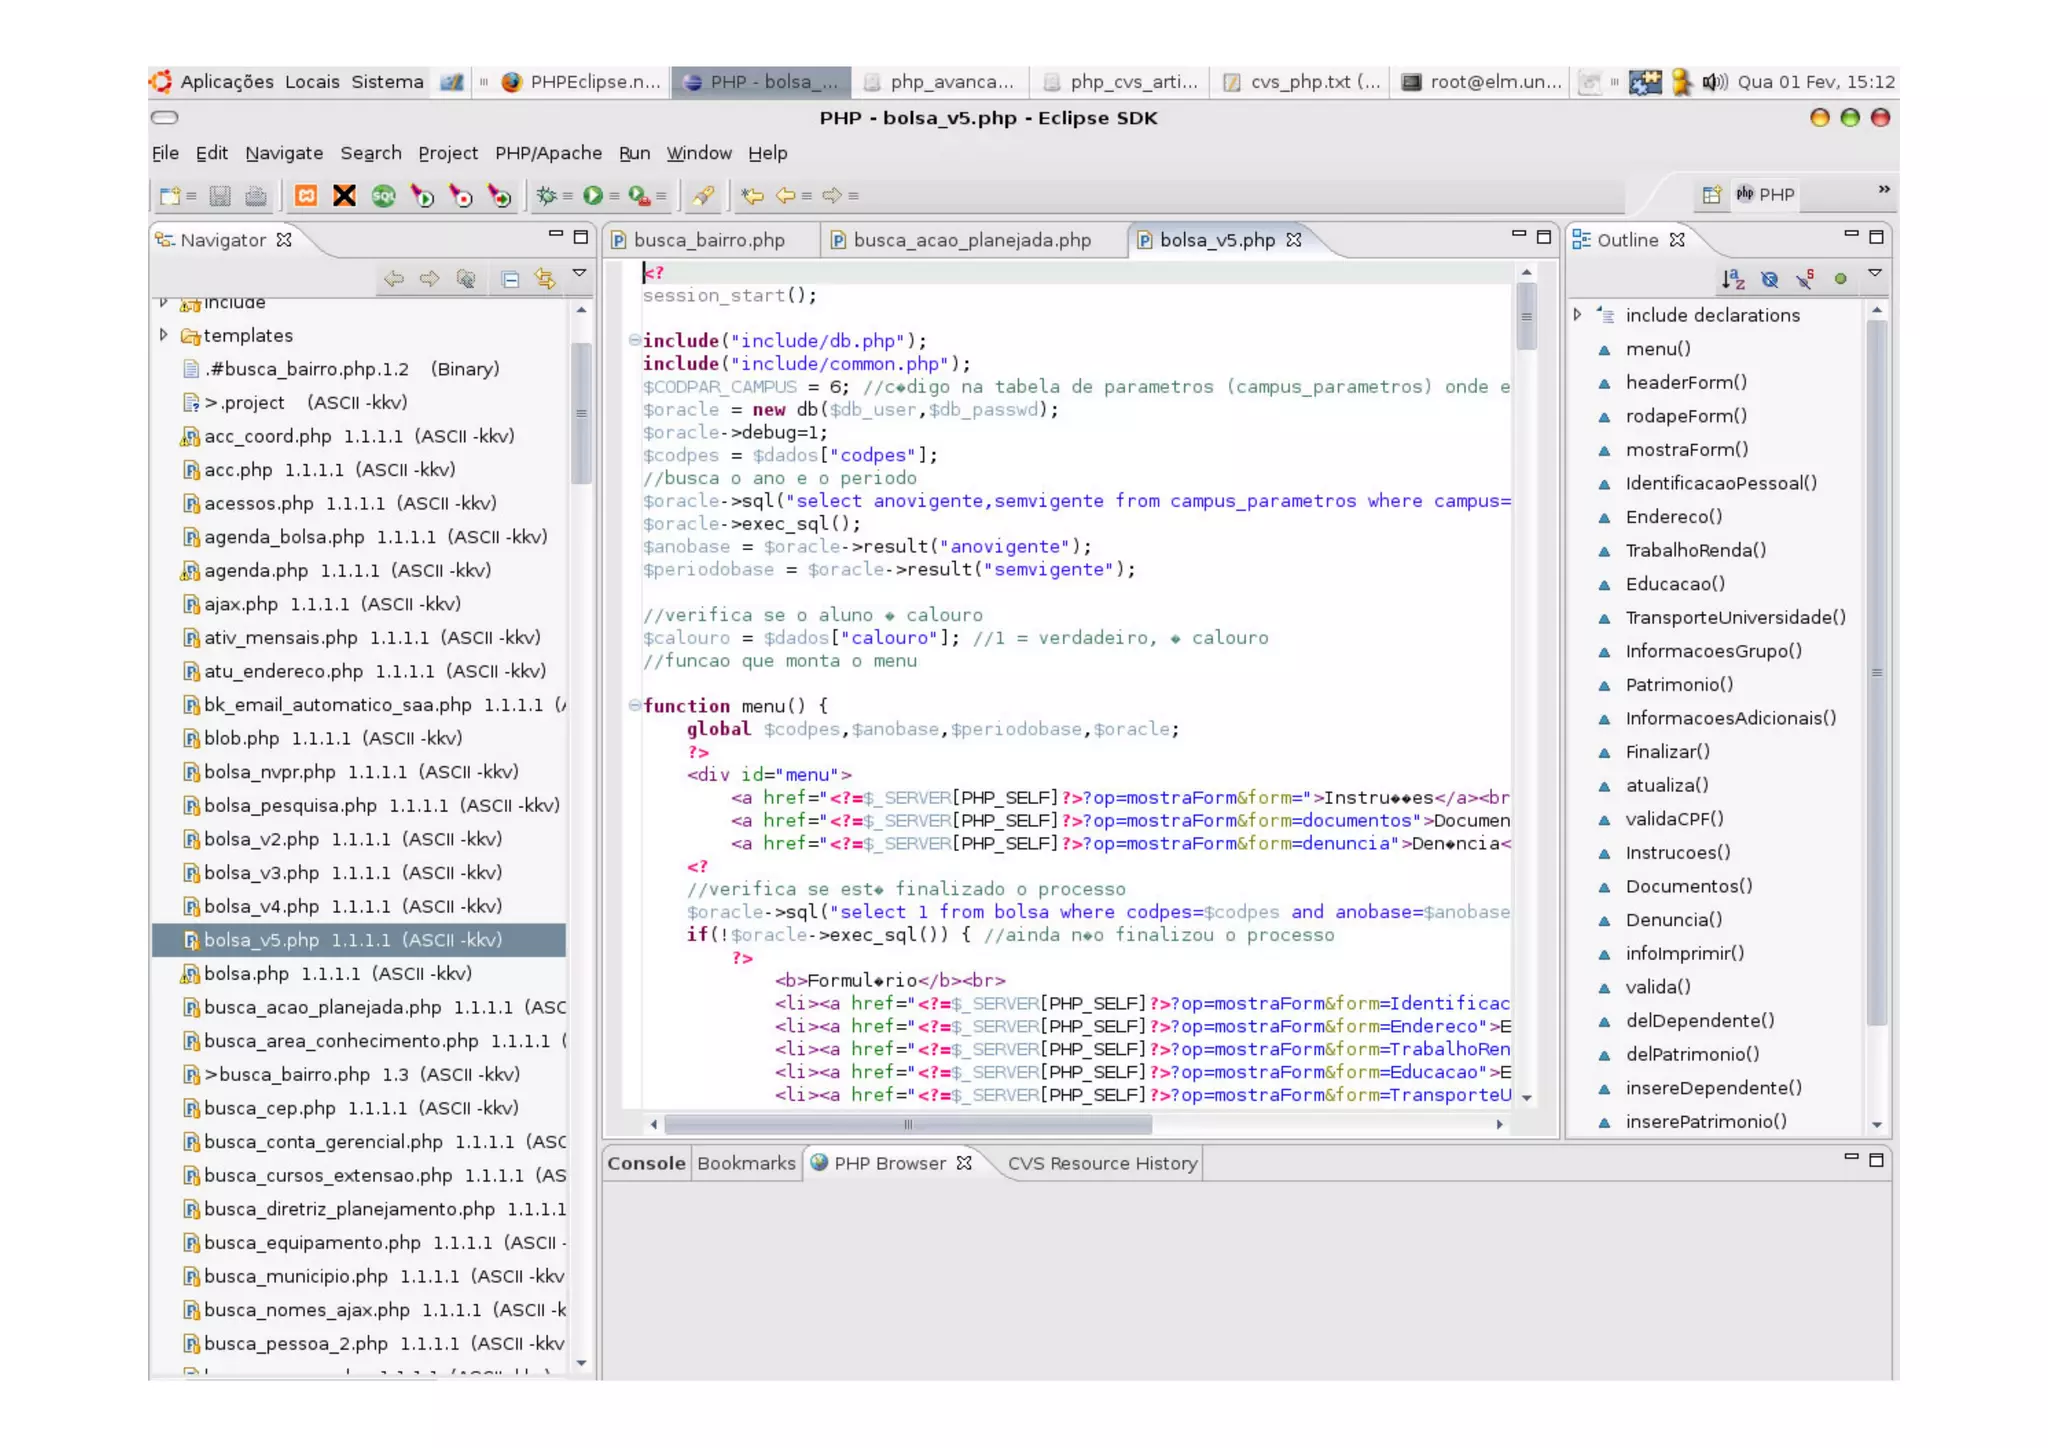This screenshot has height=1448, width=2048.
Task: Switch to busca_acao_planejada.php editor tab
Action: (x=972, y=240)
